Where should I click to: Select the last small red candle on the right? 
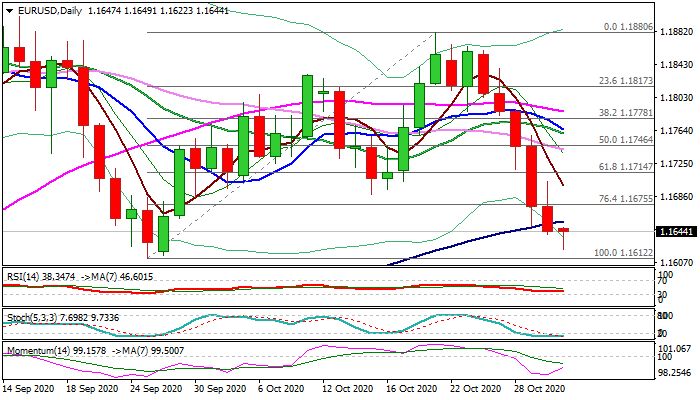pos(563,231)
